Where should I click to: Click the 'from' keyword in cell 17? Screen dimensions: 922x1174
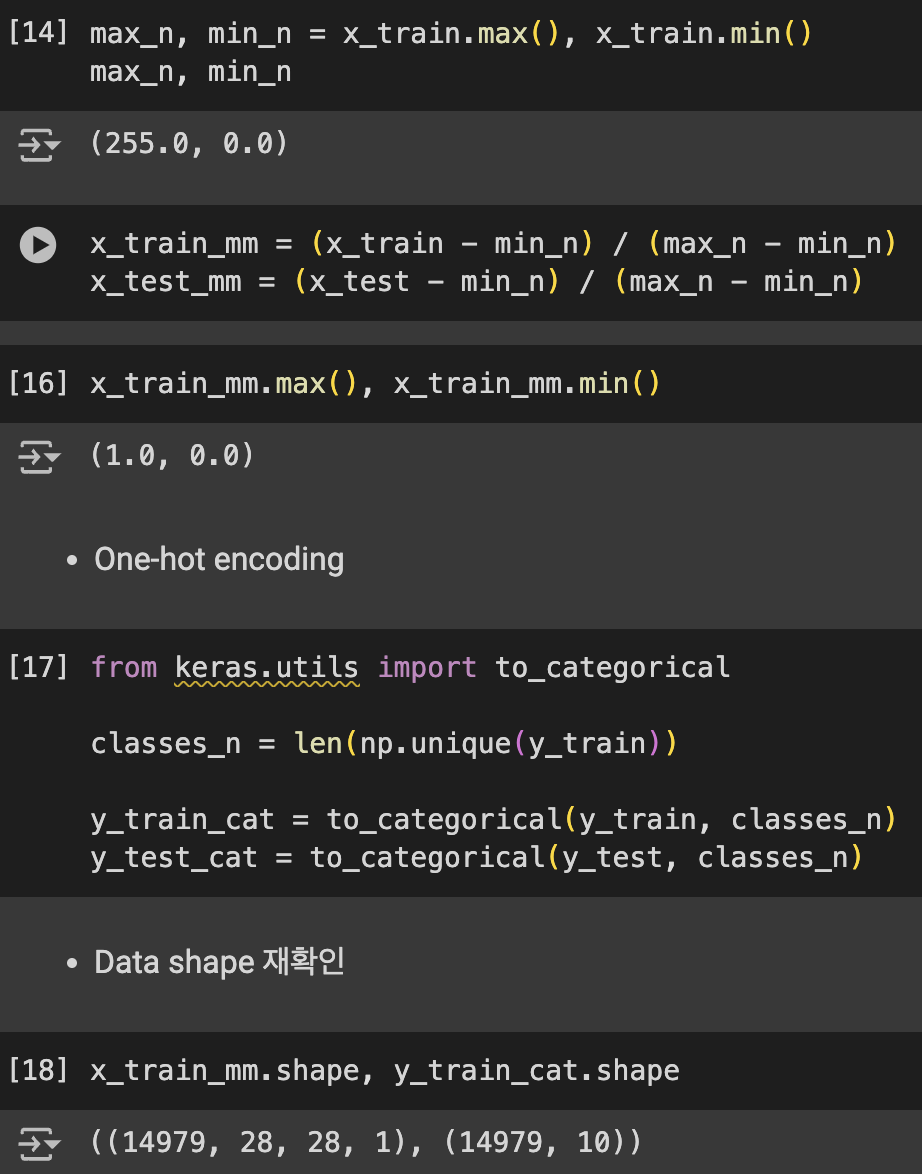pyautogui.click(x=124, y=668)
